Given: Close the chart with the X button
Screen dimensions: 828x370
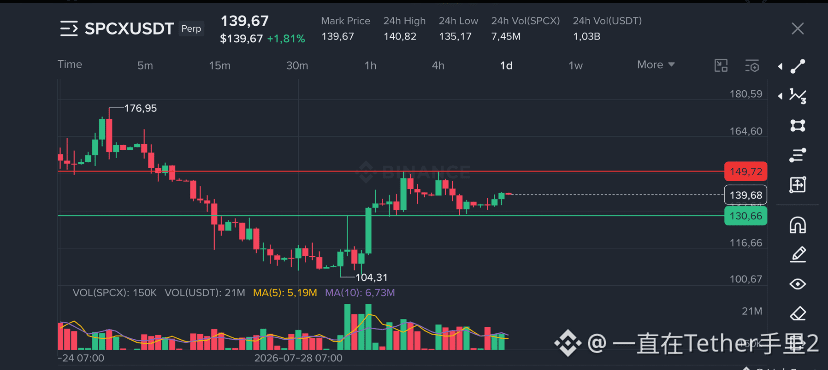Looking at the screenshot, I should [797, 29].
